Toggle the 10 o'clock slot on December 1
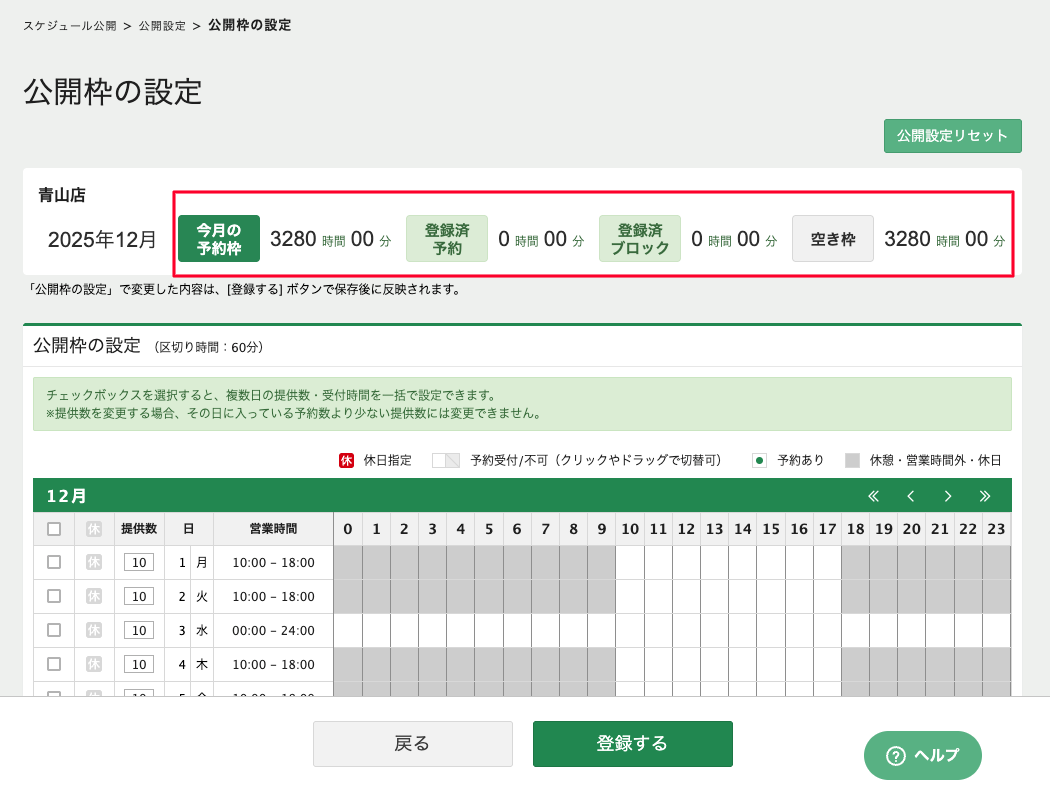Image resolution: width=1051 pixels, height=789 pixels. [x=630, y=562]
